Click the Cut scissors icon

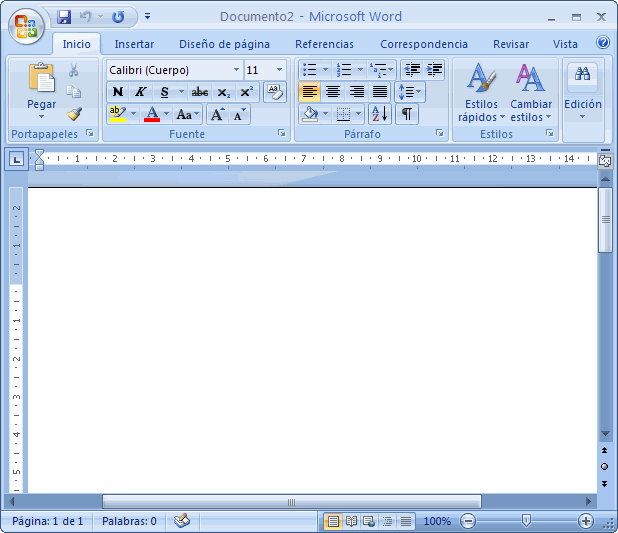coord(73,70)
